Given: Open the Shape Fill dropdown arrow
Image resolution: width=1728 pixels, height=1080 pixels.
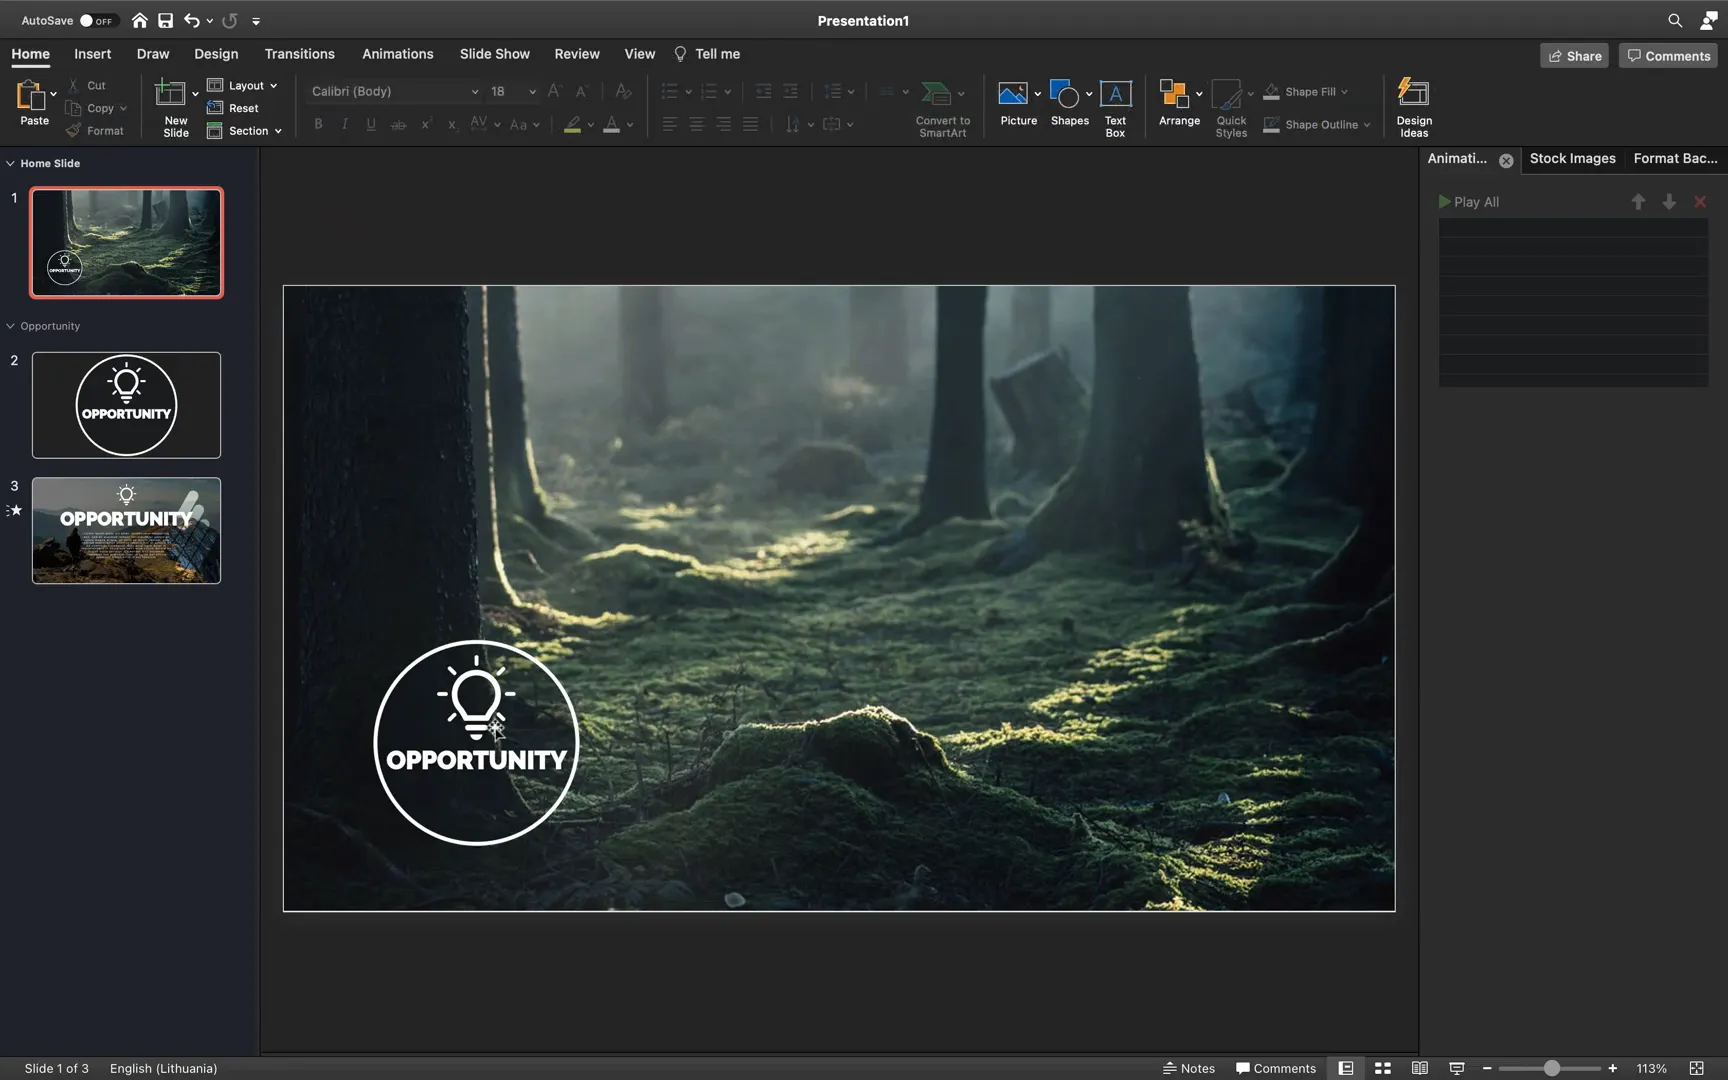Looking at the screenshot, I should coord(1344,92).
